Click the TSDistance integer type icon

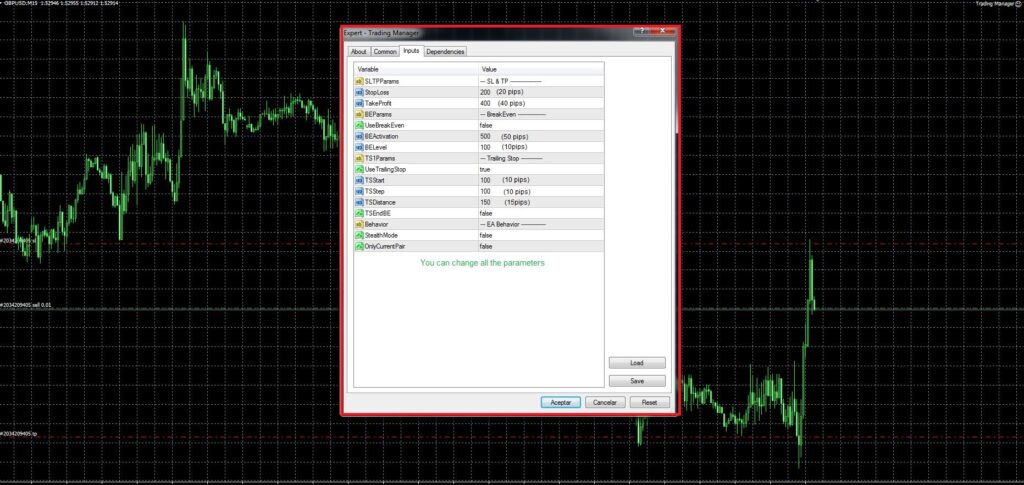tap(359, 202)
